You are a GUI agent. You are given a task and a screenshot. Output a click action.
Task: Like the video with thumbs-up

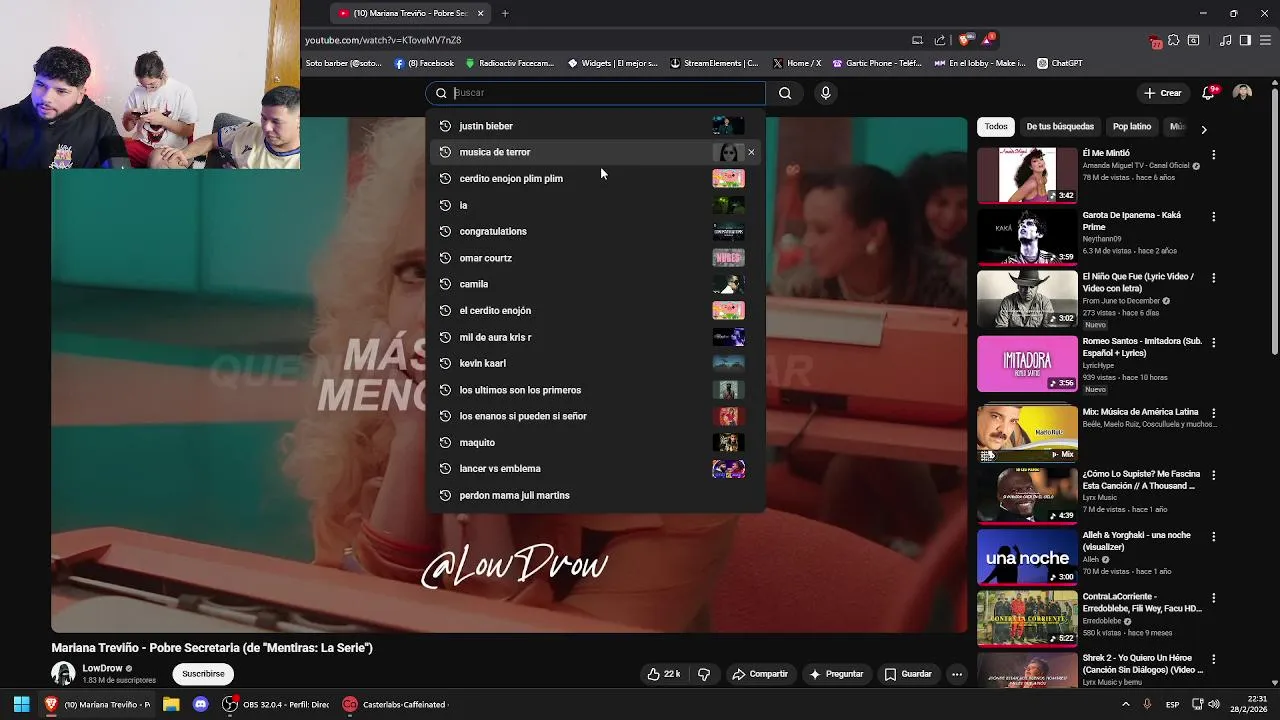point(664,674)
